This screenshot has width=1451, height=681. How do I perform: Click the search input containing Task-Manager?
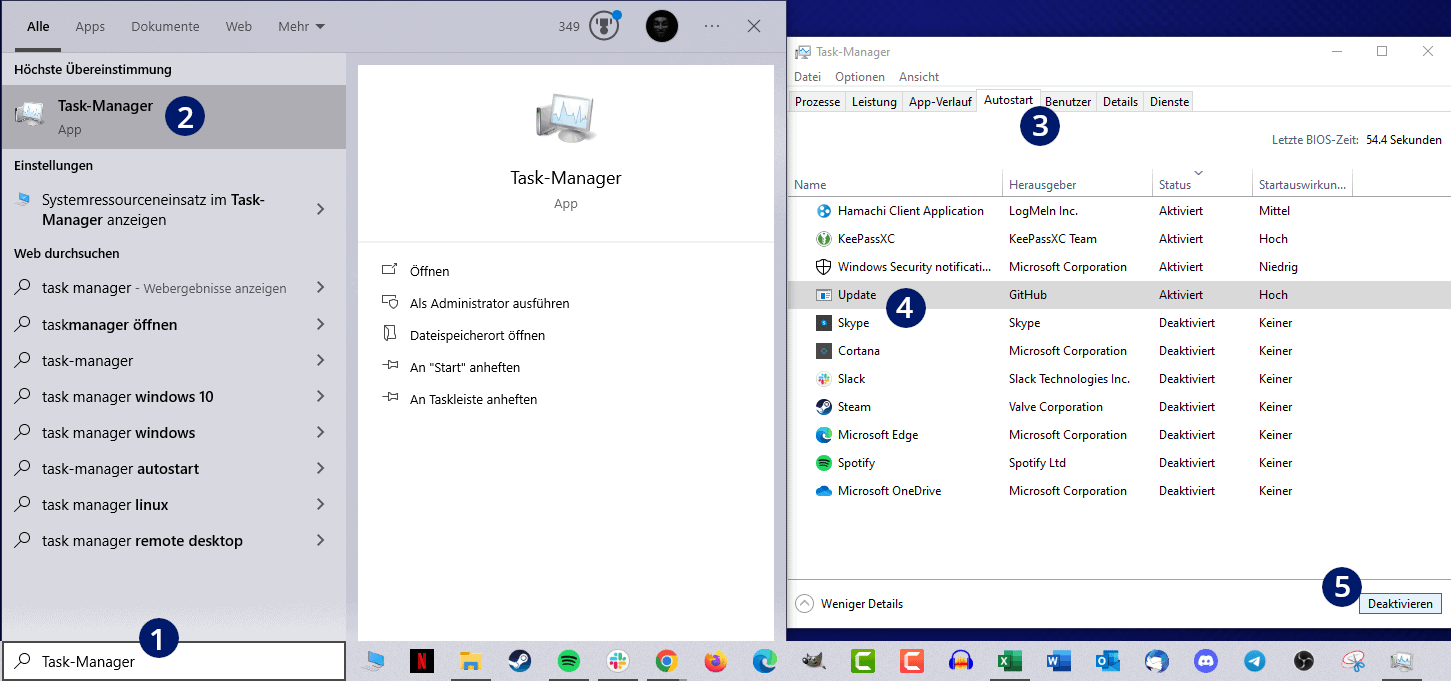(174, 661)
